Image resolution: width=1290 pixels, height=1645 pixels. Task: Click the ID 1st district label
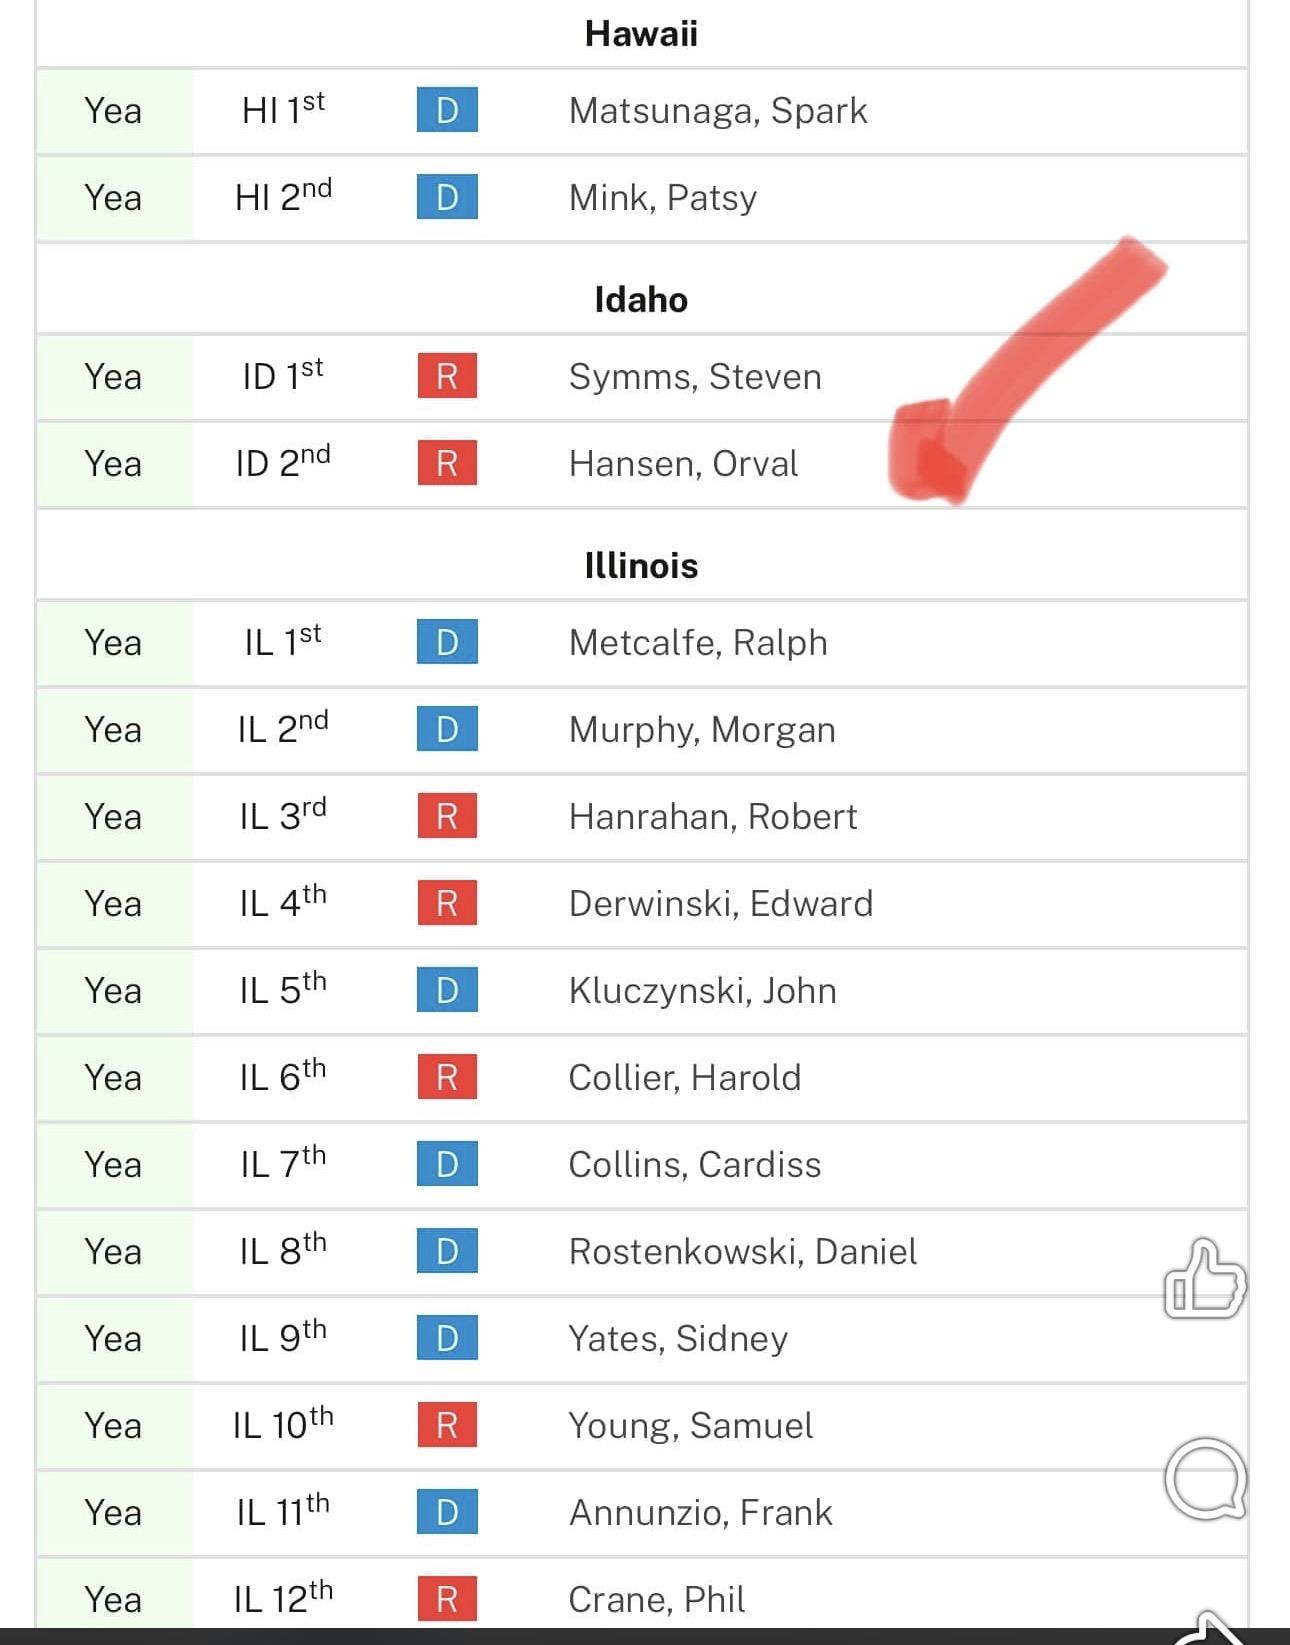click(283, 376)
